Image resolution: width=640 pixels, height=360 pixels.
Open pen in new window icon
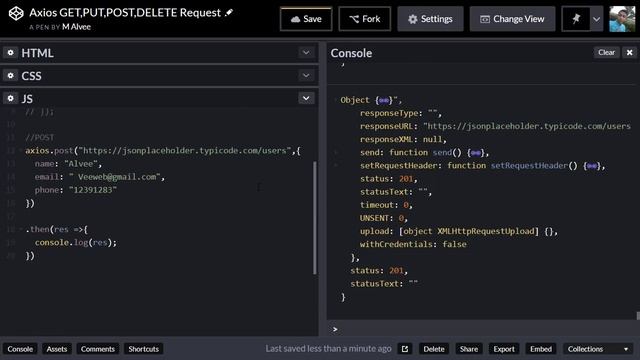pyautogui.click(x=404, y=349)
